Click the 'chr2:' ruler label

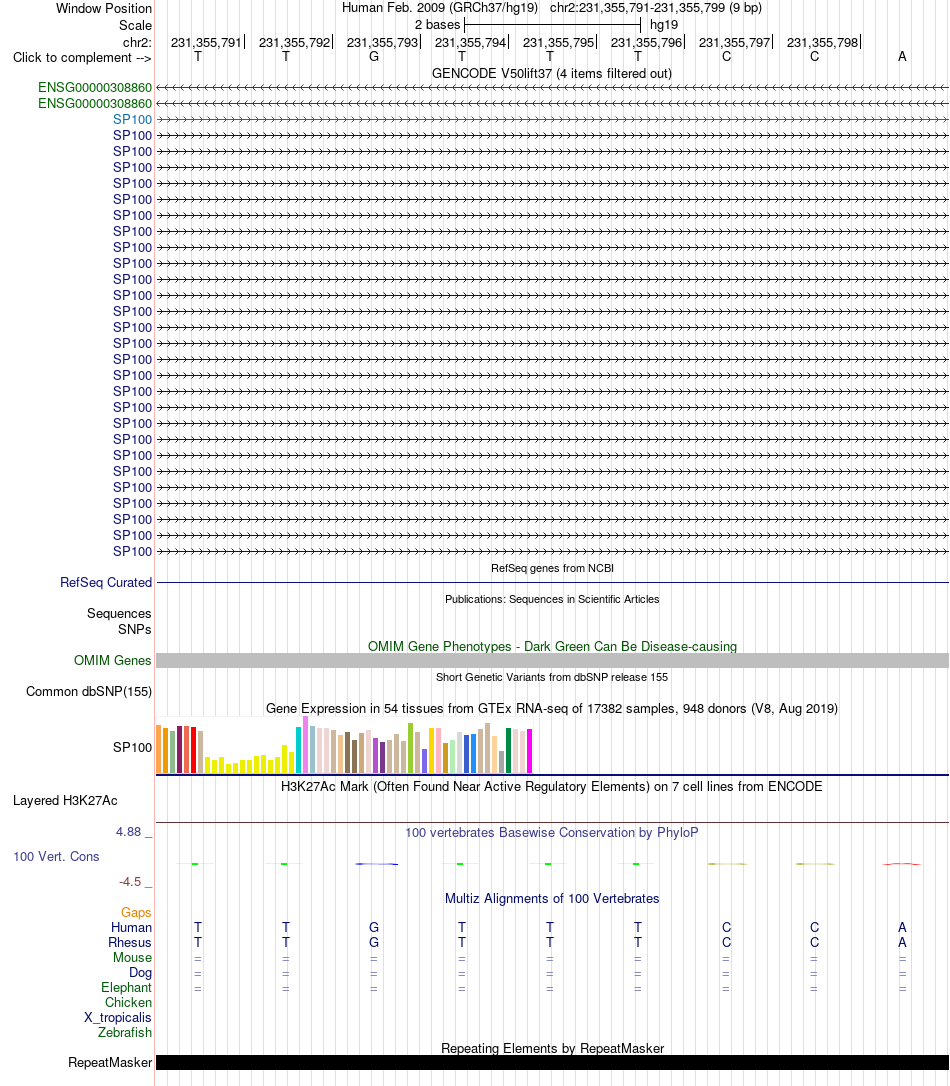click(x=137, y=42)
